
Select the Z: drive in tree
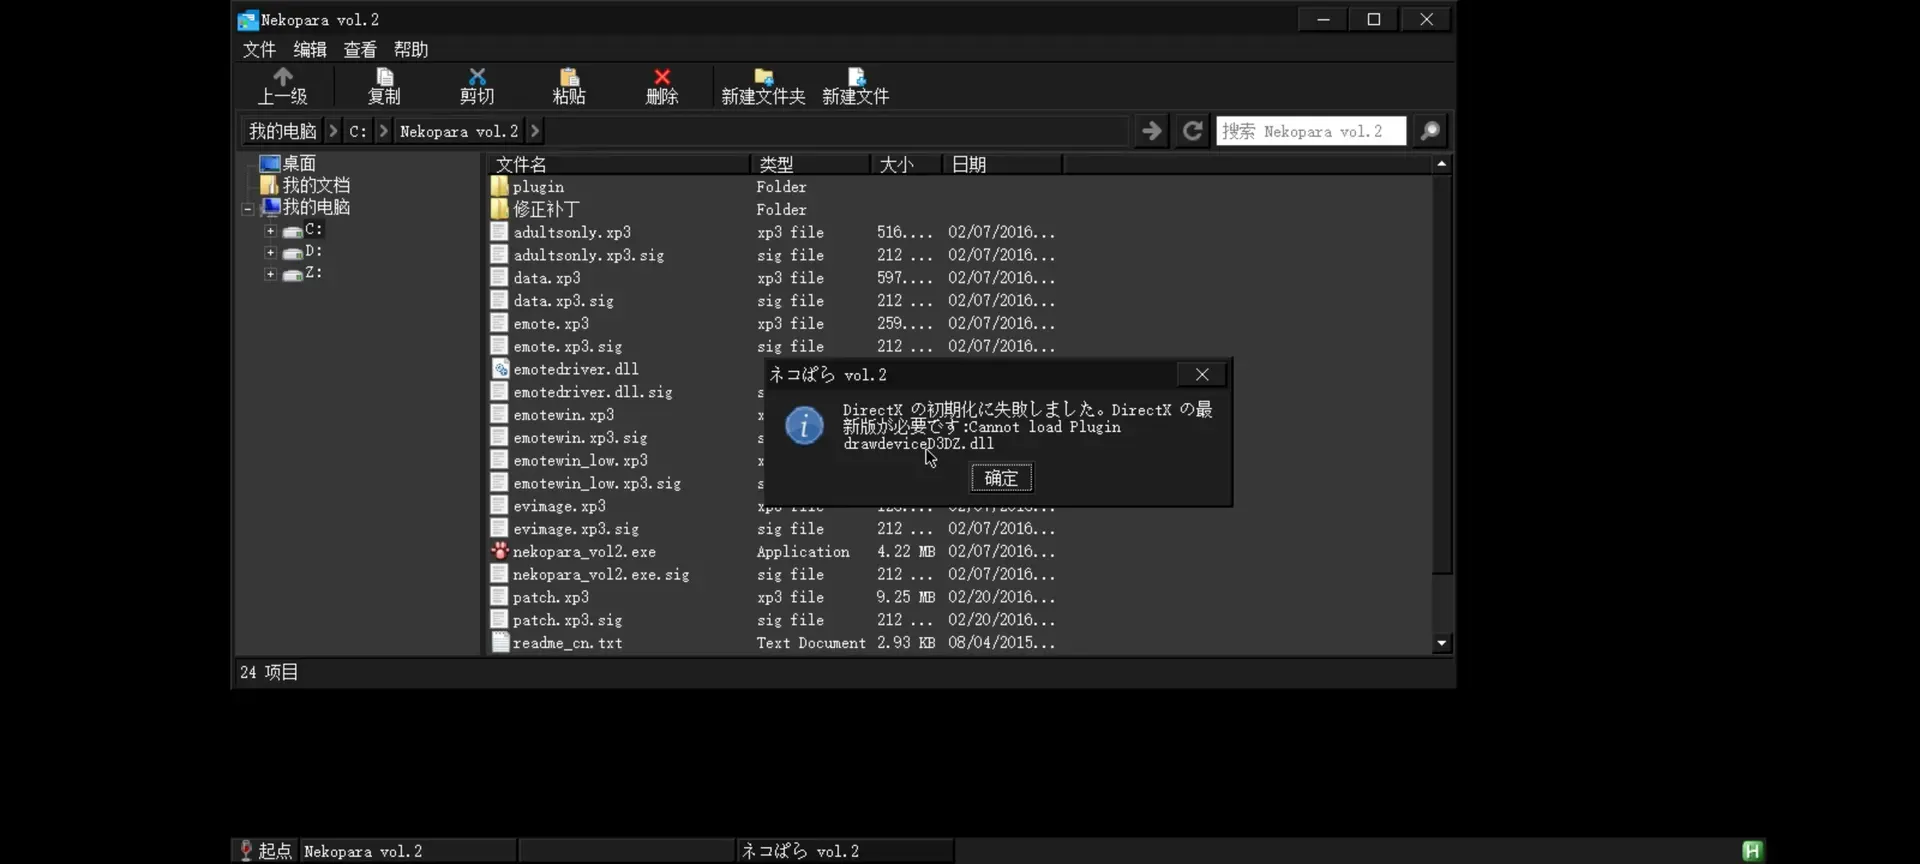[302, 273]
